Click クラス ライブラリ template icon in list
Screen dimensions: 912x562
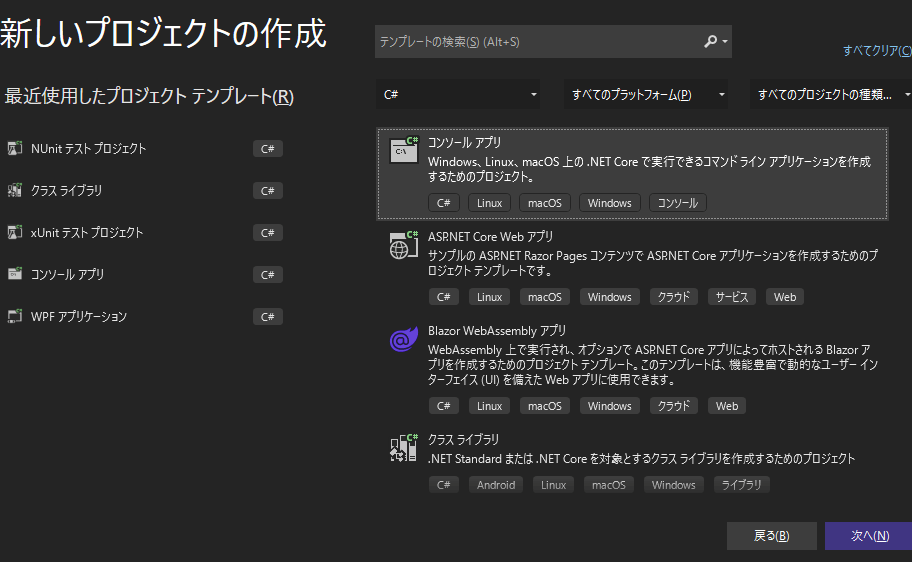[404, 447]
